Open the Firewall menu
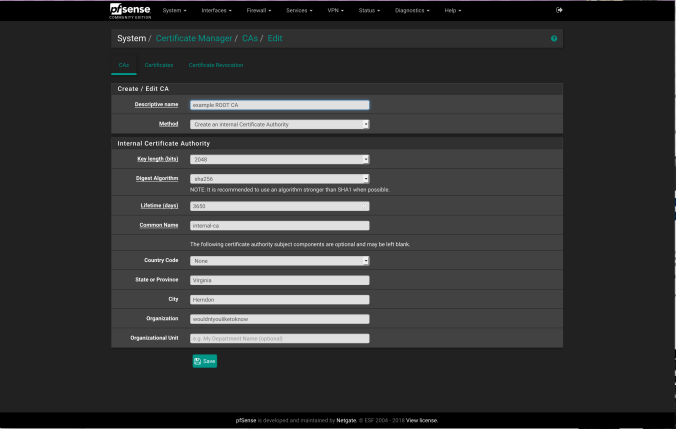This screenshot has width=676, height=429. point(261,10)
